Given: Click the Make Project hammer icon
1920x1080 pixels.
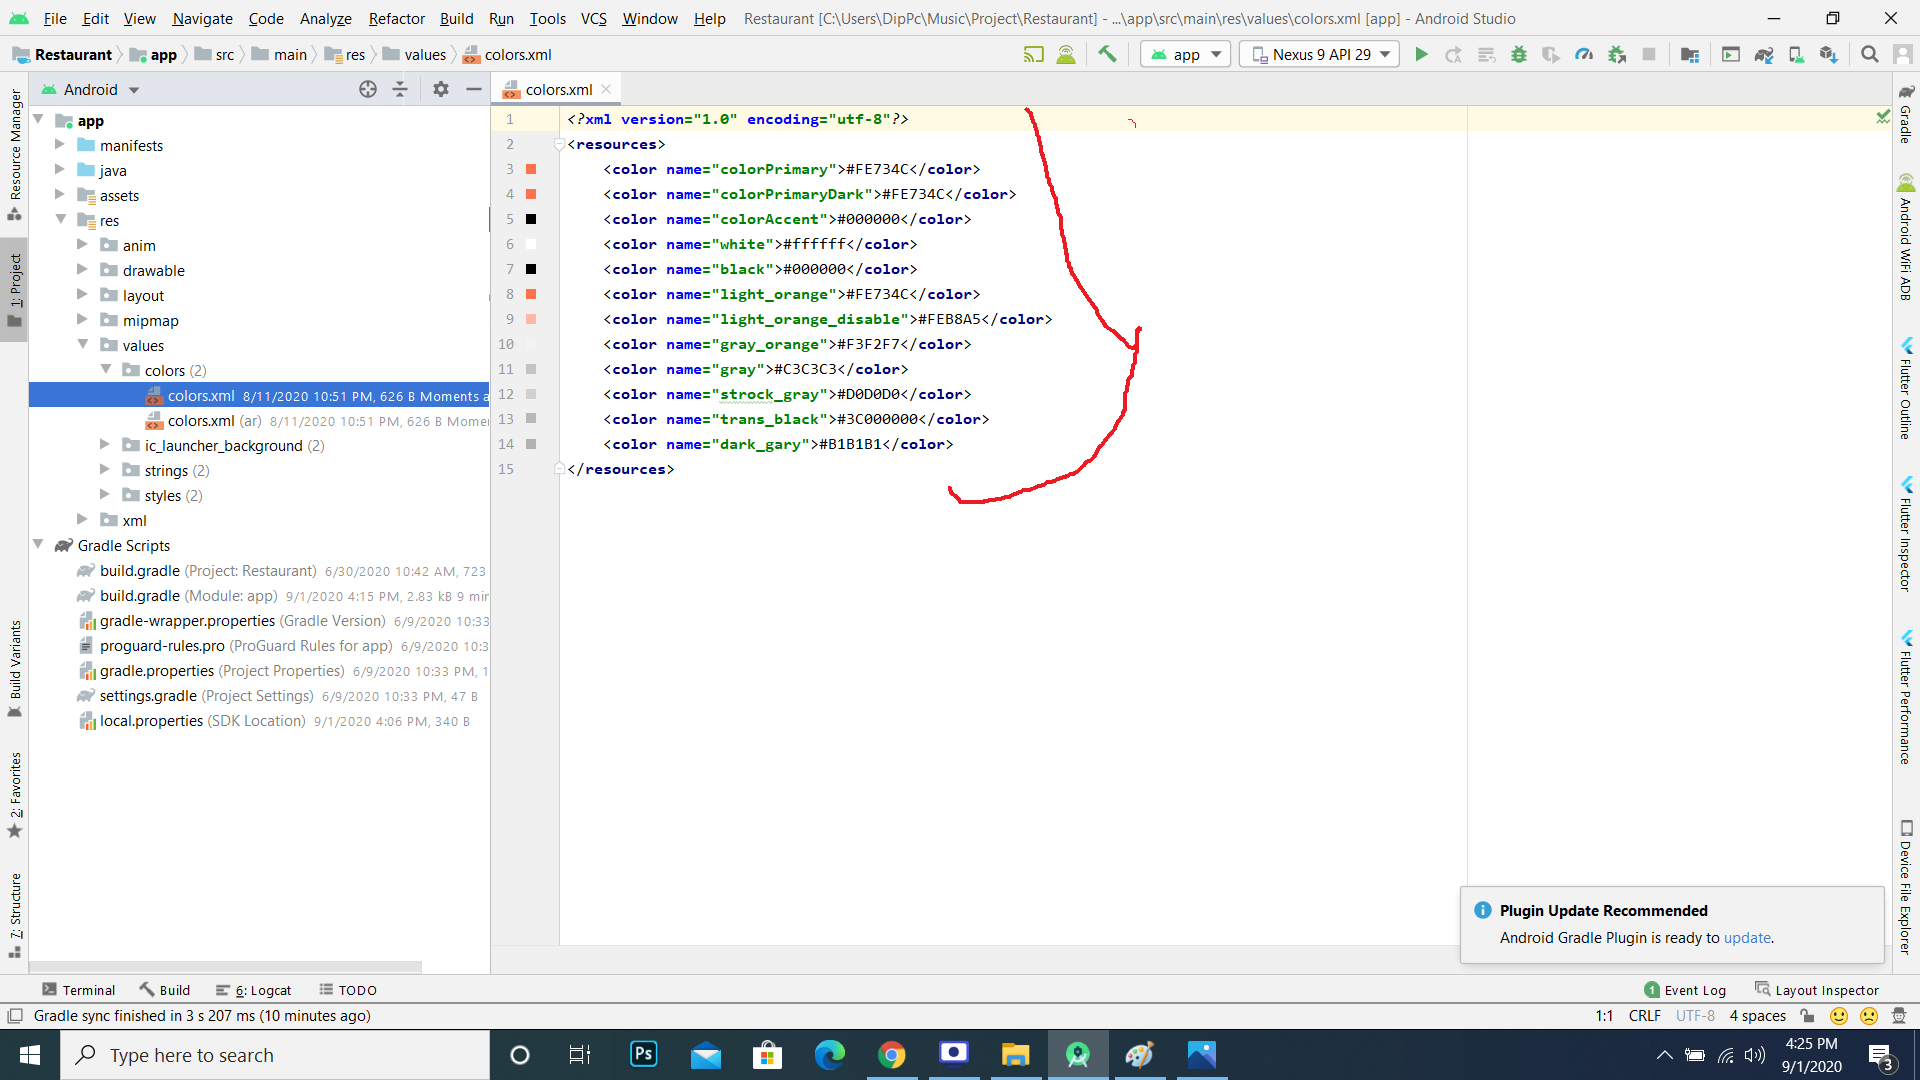Looking at the screenshot, I should 1107,55.
